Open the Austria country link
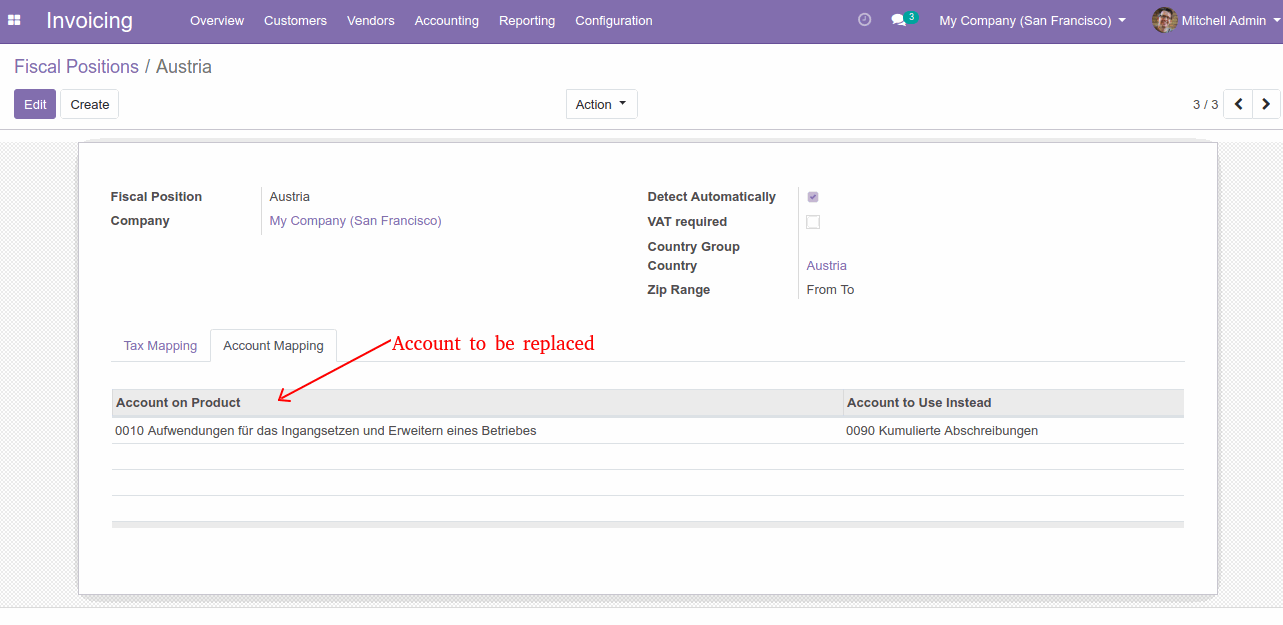The image size is (1283, 625). pos(827,266)
